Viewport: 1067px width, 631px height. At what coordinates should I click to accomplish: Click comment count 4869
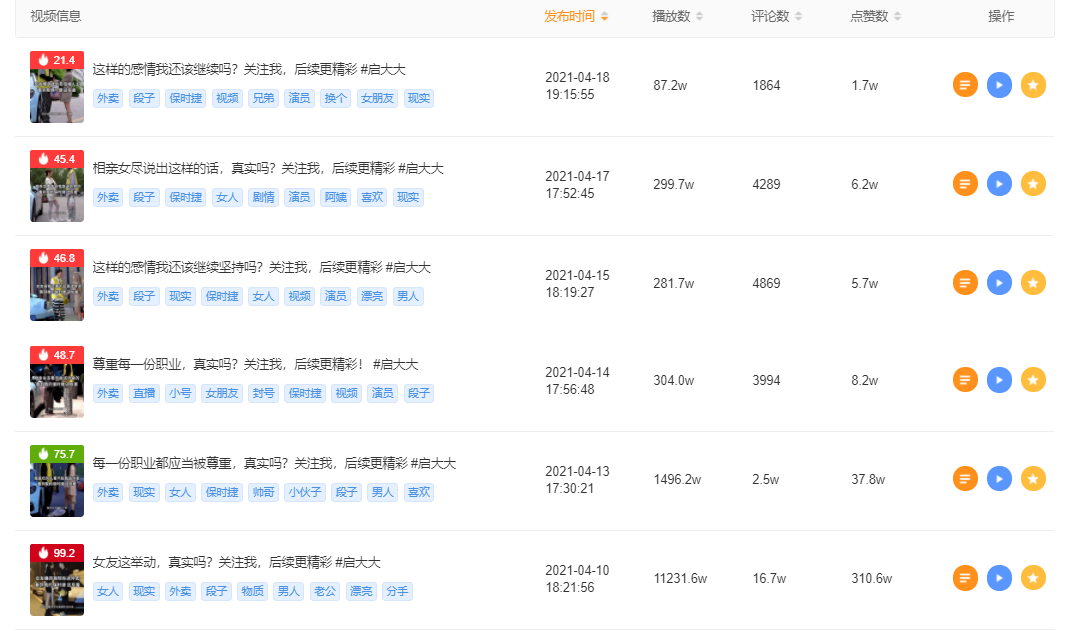pos(766,284)
